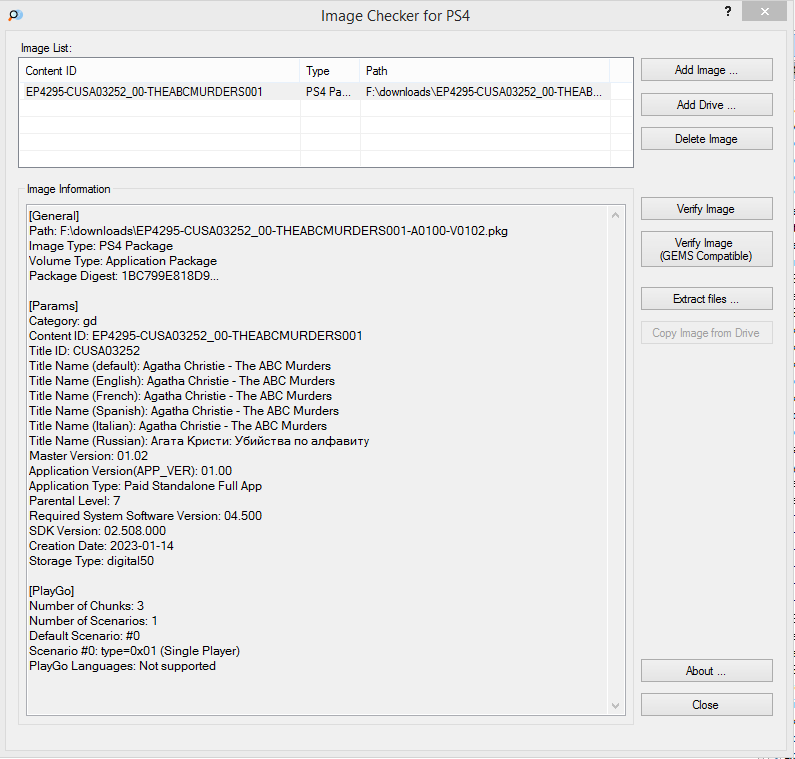Click the Title Name (Spanish) line
Viewport: 795px width, 759px height.
(184, 411)
